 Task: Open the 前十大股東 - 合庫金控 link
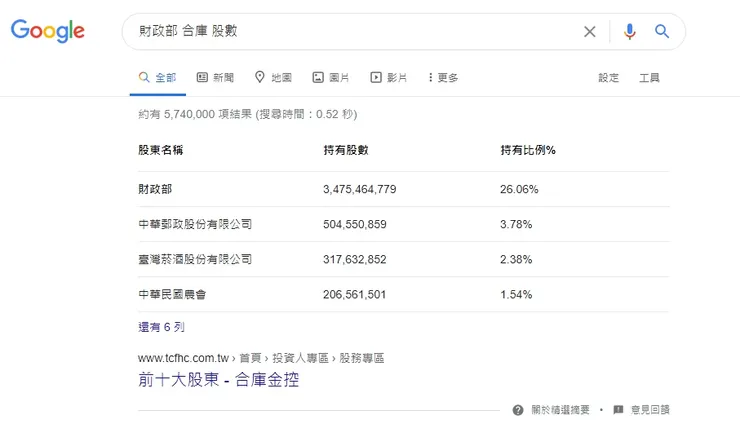[219, 380]
